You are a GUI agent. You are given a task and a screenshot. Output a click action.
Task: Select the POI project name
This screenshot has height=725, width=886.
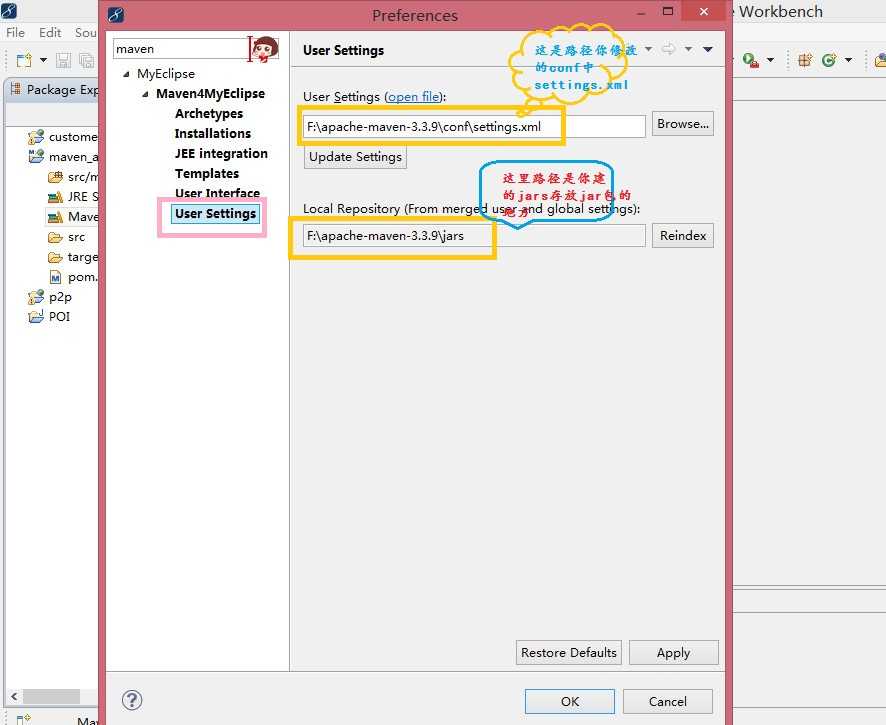coord(59,316)
